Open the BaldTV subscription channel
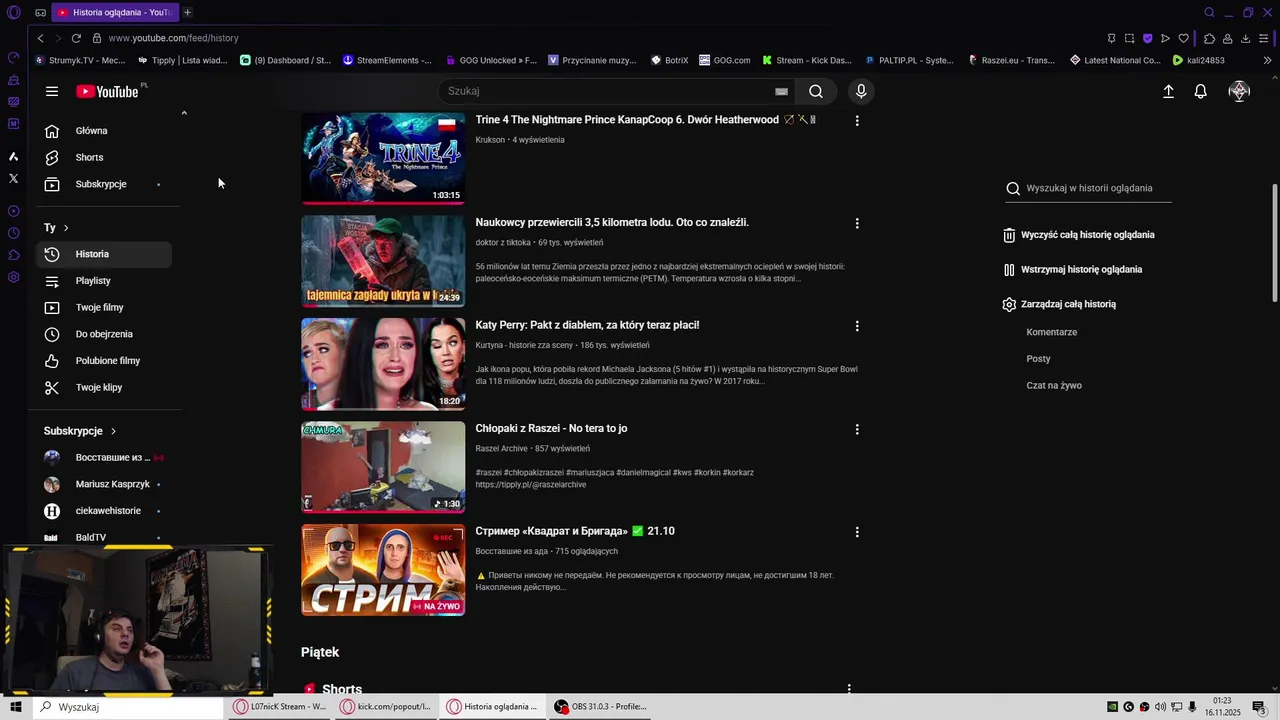The width and height of the screenshot is (1280, 720). (x=104, y=537)
